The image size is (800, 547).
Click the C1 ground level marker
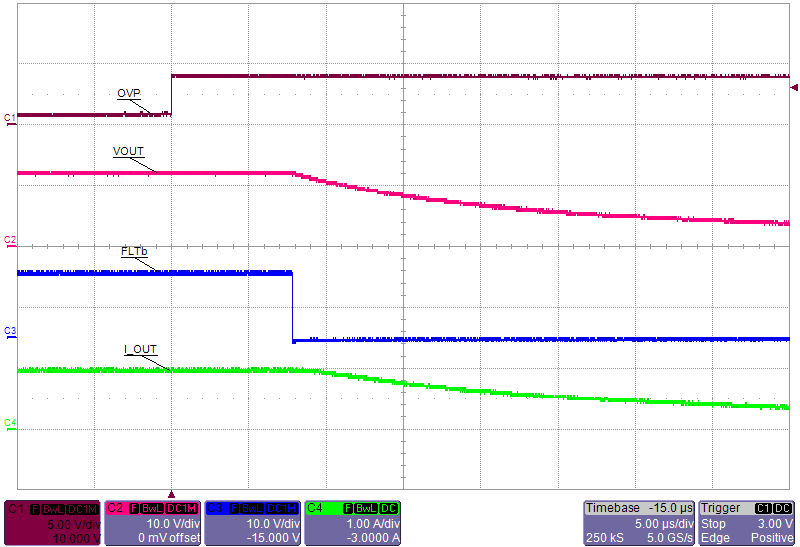click(x=9, y=118)
